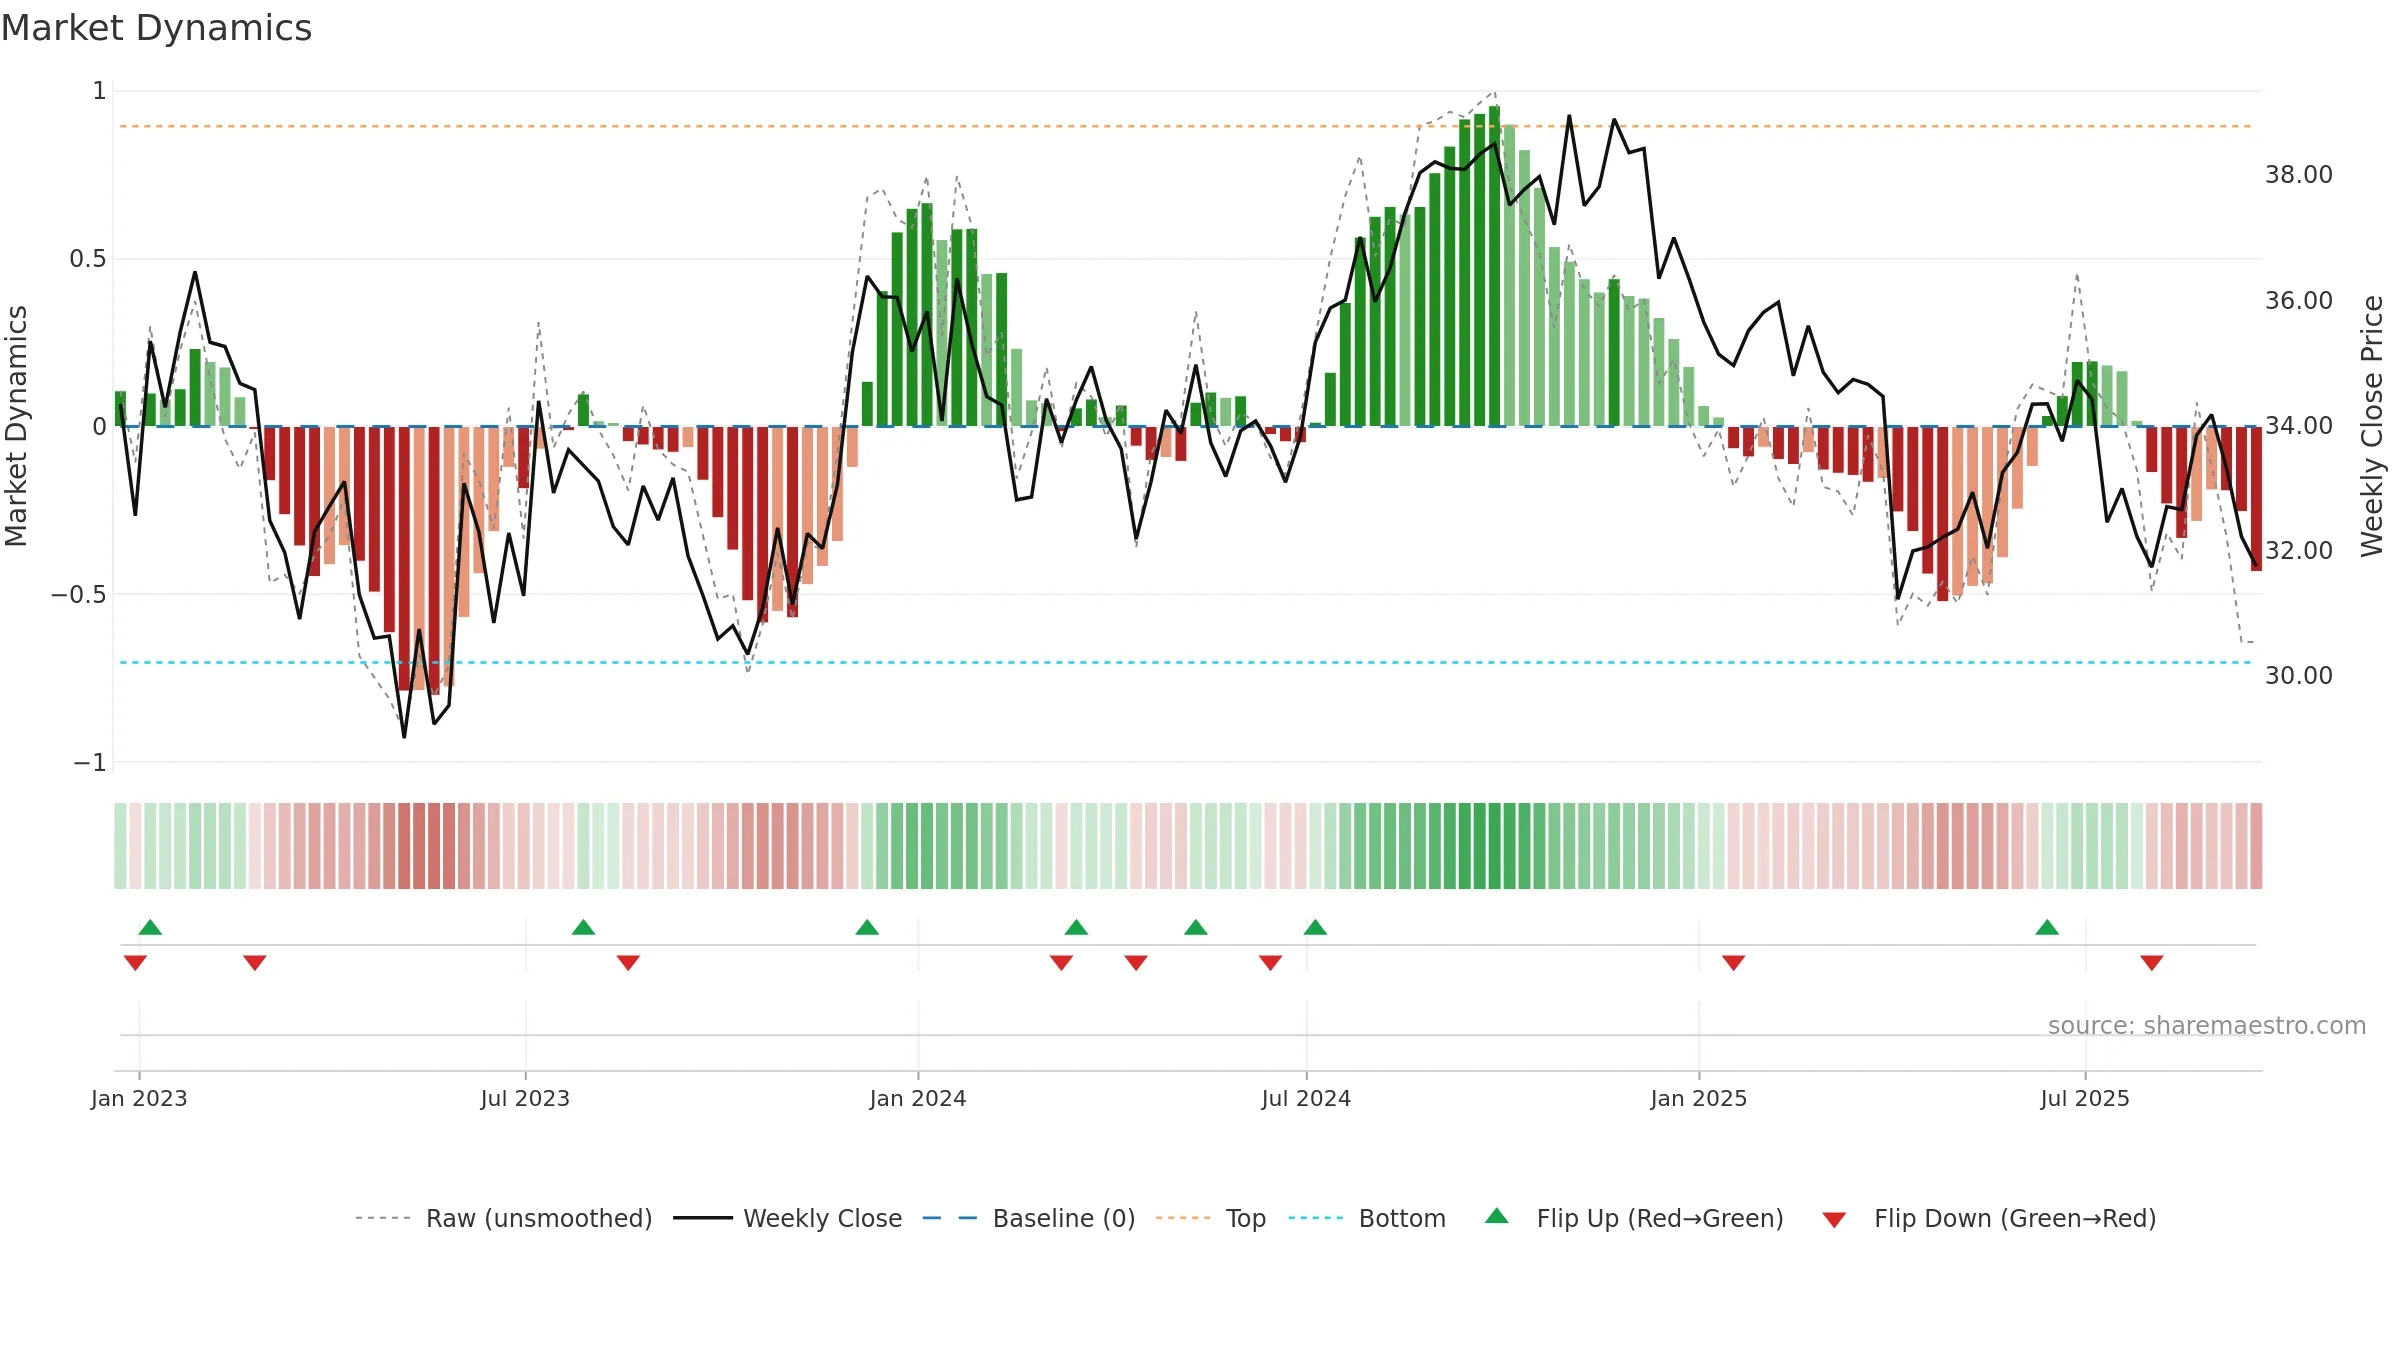Click the source: sharemaestro.com text
Image resolution: width=2400 pixels, height=1350 pixels.
coord(2207,1025)
